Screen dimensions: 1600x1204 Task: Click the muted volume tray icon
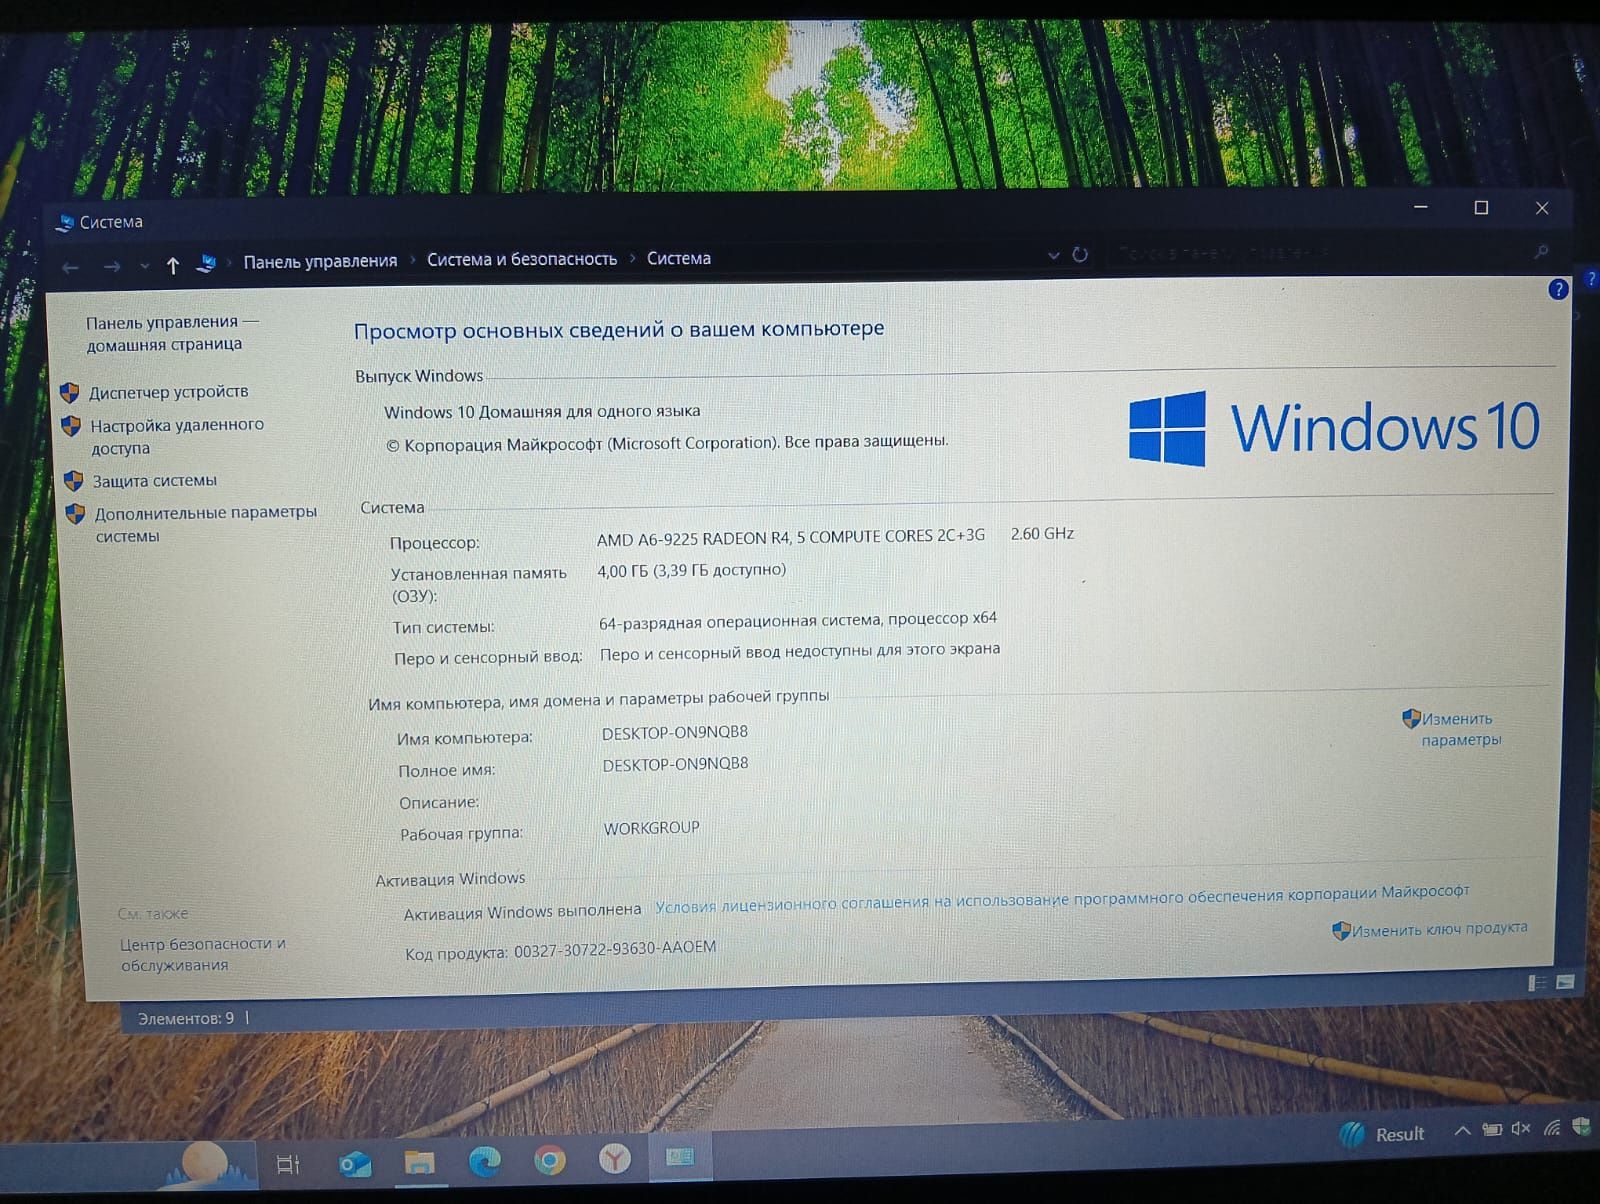click(x=1521, y=1129)
